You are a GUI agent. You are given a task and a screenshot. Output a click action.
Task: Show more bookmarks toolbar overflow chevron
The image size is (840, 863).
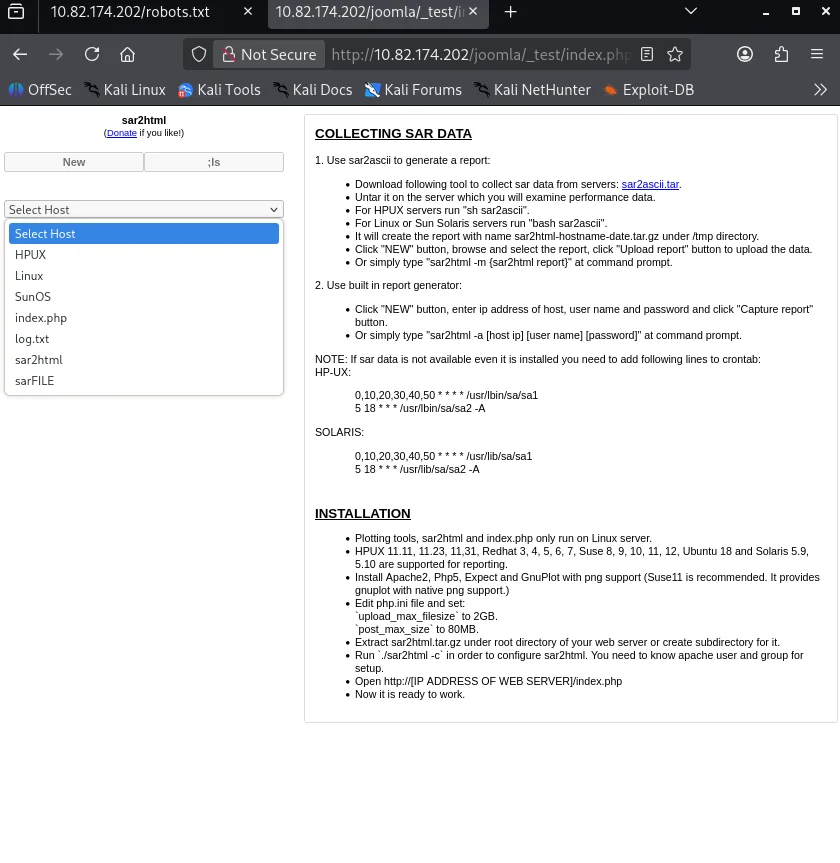[x=820, y=90]
